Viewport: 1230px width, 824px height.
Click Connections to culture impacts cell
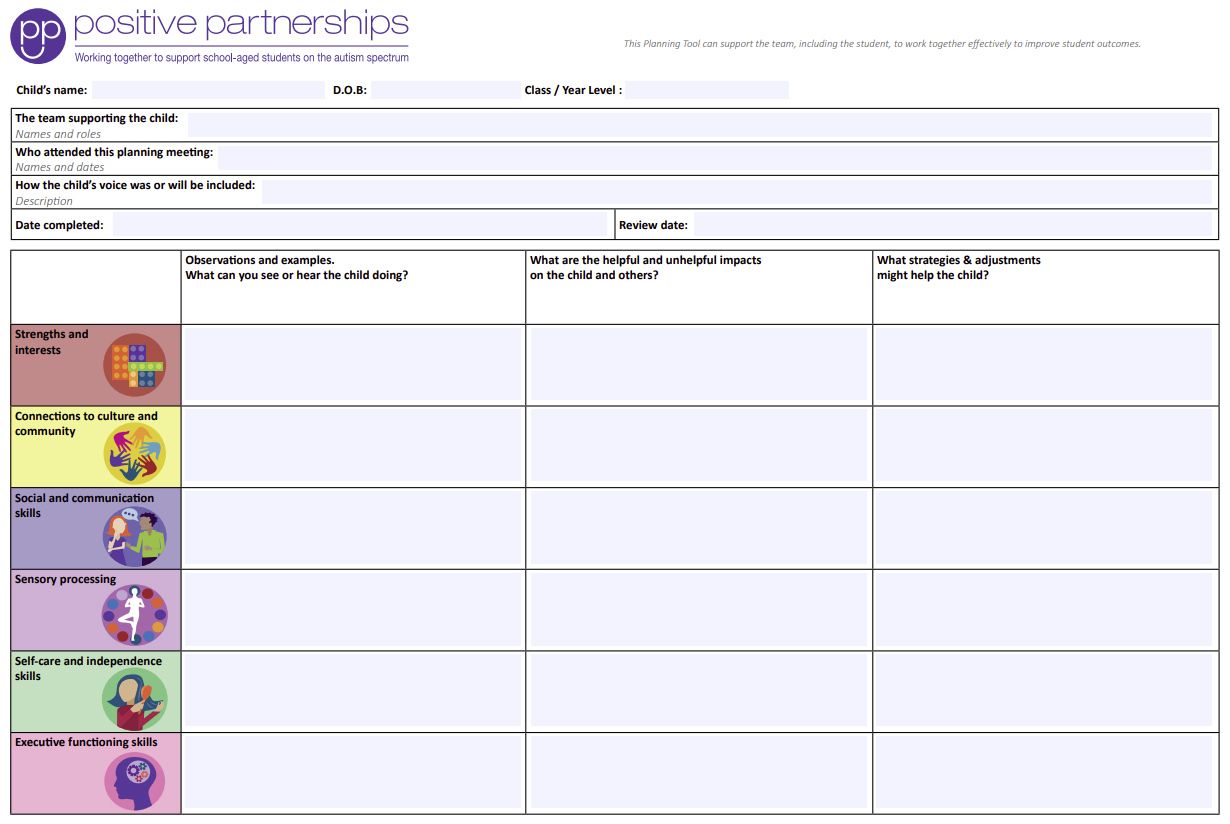tap(699, 447)
